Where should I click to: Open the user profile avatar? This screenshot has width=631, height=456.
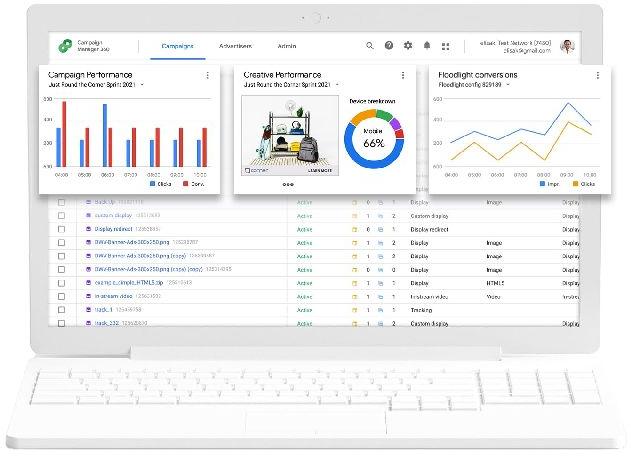(567, 46)
